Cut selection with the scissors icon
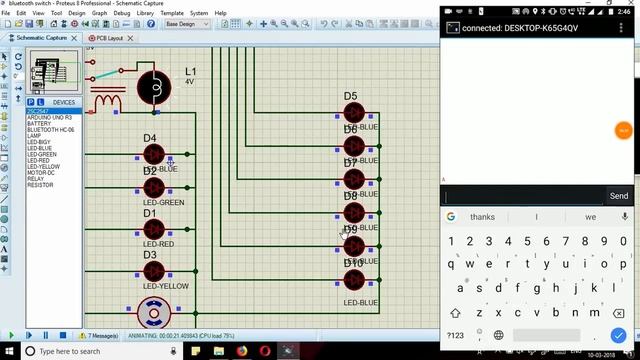Image resolution: width=640 pixels, height=360 pixels. tap(349, 24)
